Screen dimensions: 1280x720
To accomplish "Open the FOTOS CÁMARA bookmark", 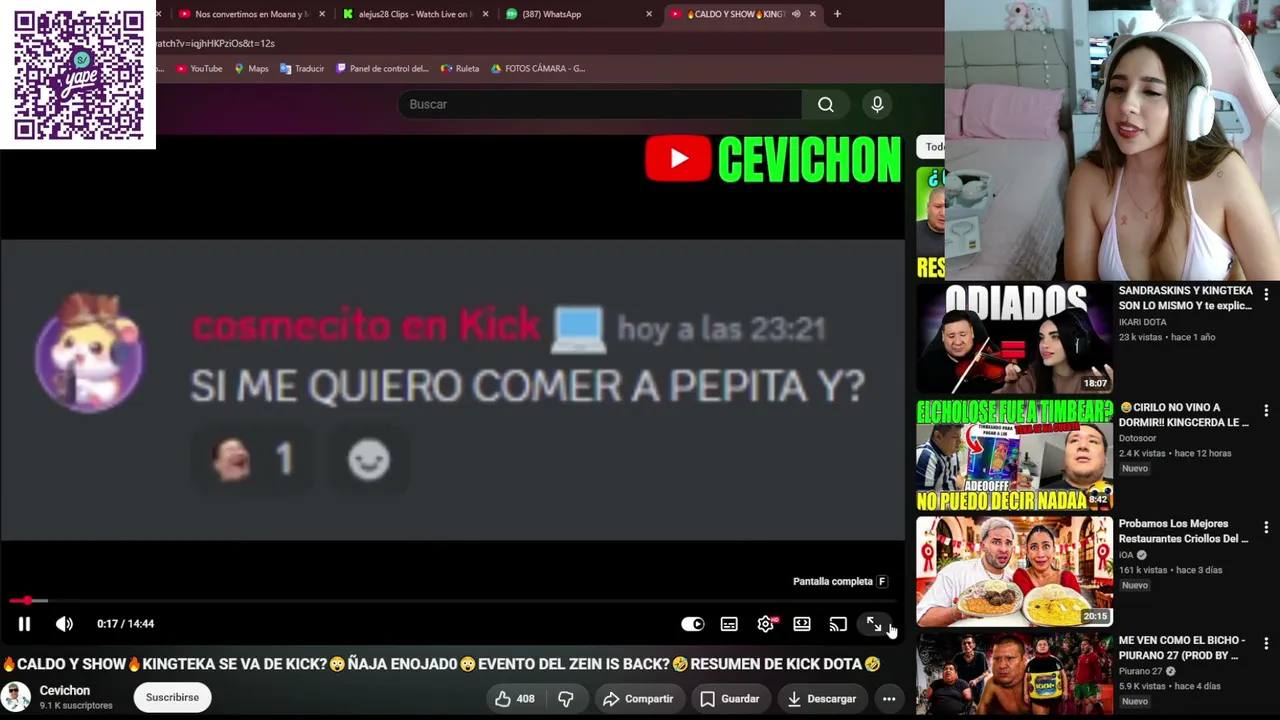I will tap(538, 69).
